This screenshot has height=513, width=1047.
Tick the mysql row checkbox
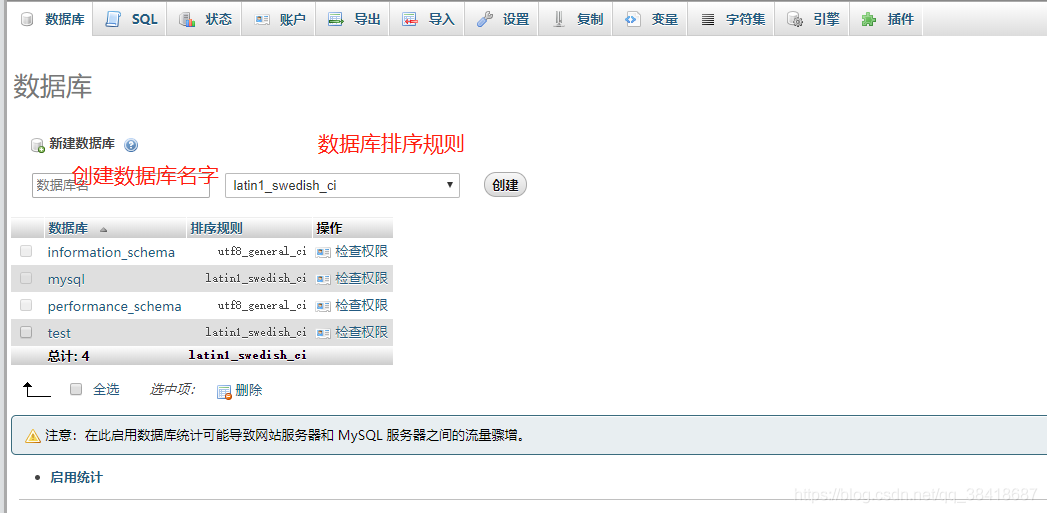click(26, 278)
